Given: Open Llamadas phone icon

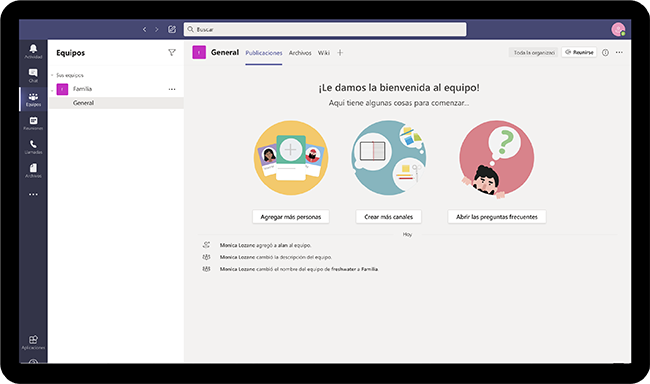Looking at the screenshot, I should (33, 146).
